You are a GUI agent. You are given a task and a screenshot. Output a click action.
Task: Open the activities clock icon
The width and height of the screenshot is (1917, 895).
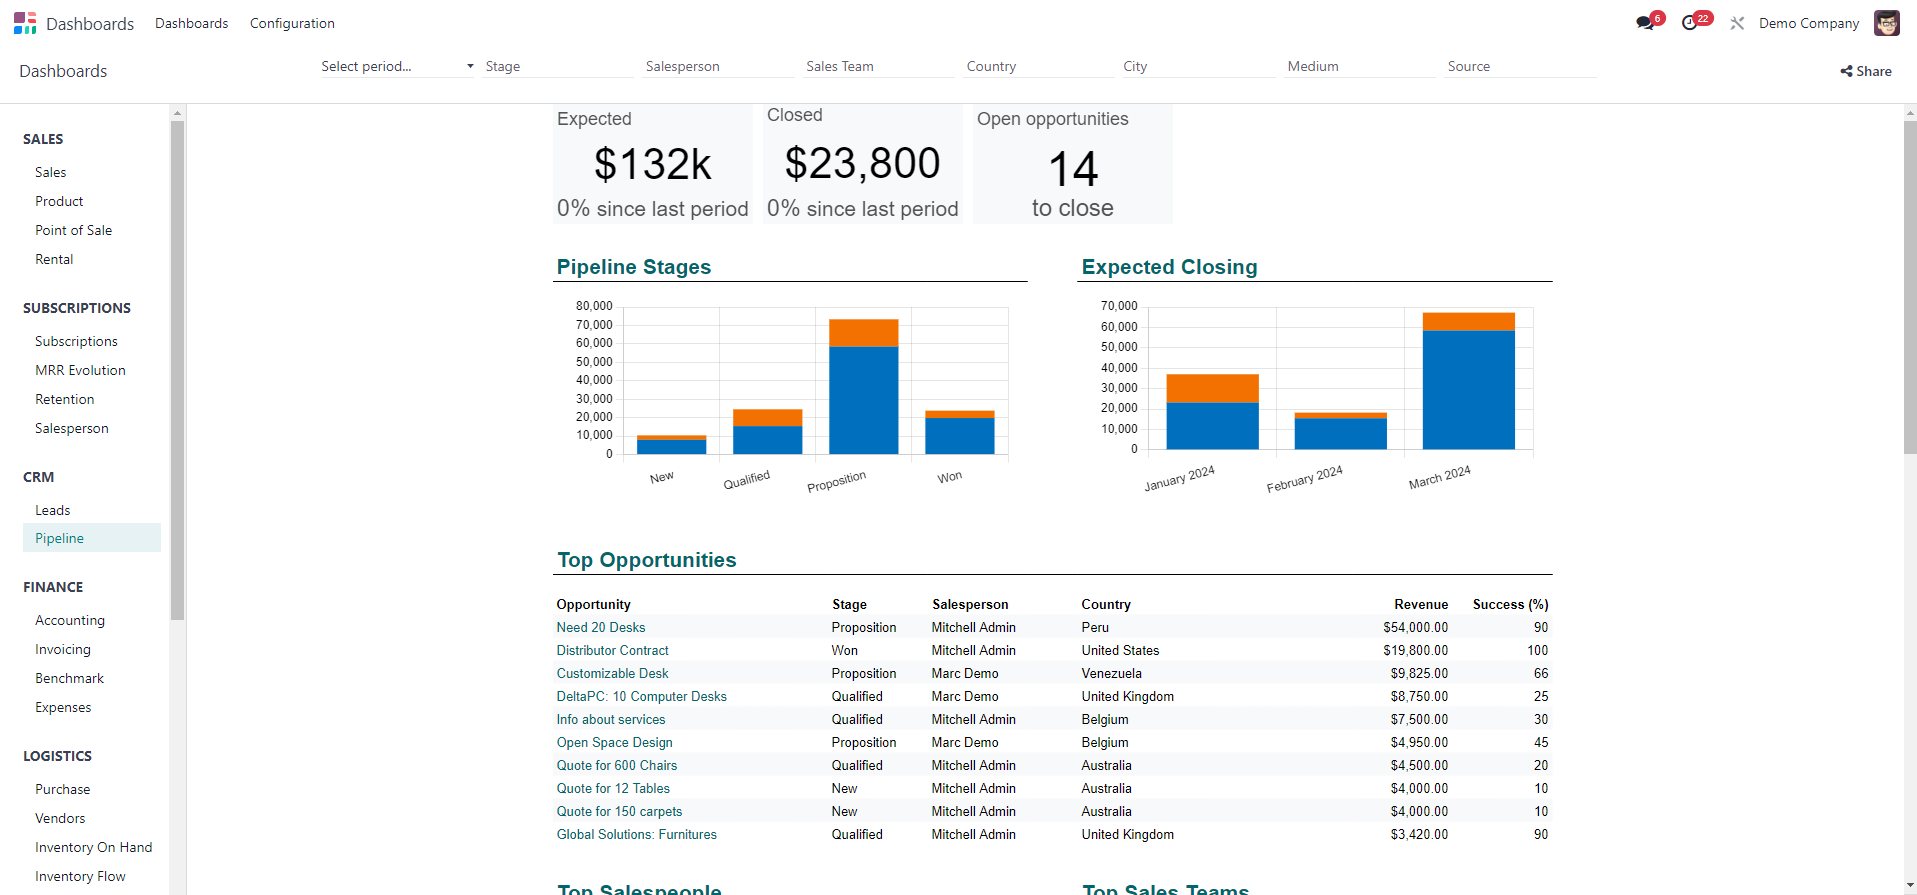pos(1690,23)
